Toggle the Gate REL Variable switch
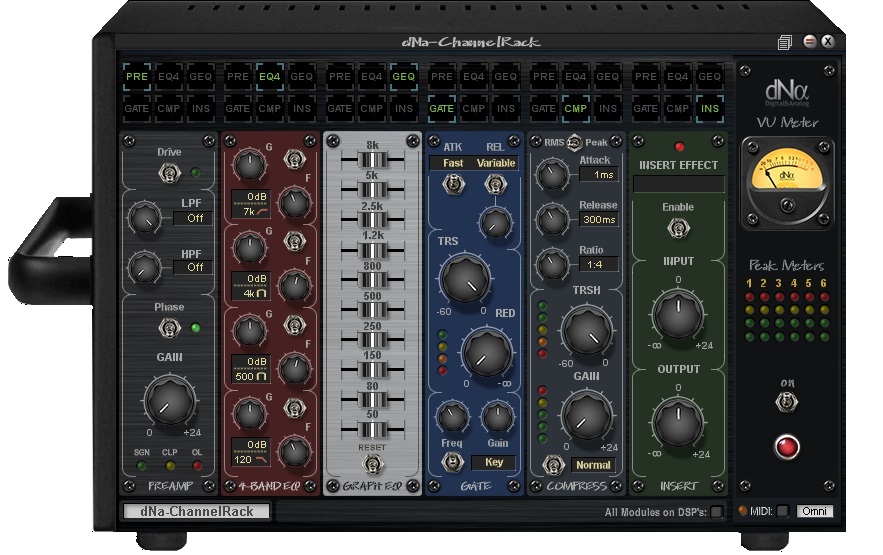 pos(495,183)
